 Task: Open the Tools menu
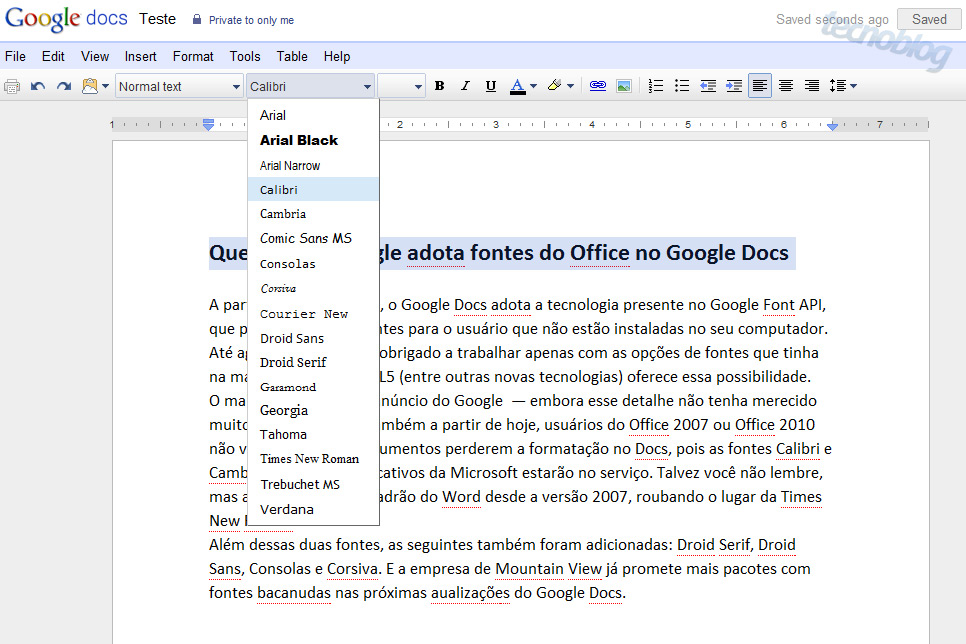pos(245,56)
